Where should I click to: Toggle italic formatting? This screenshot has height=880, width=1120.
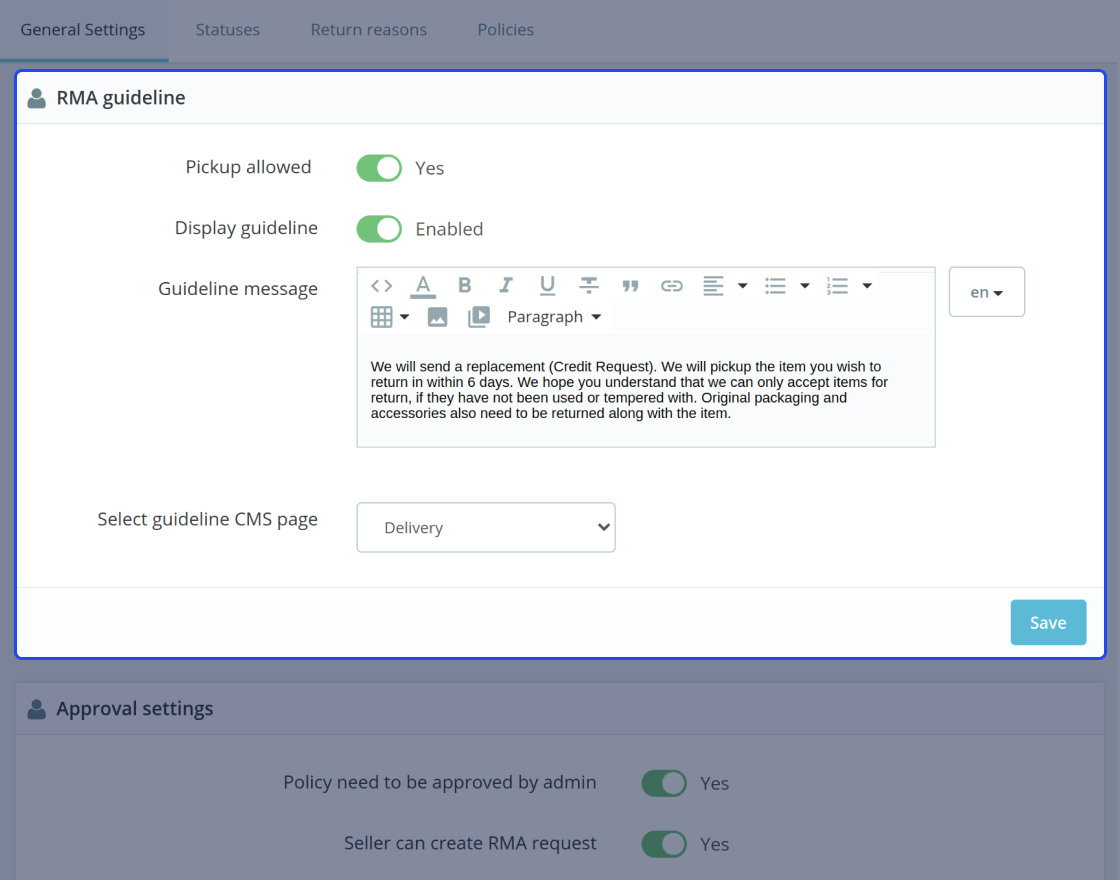pyautogui.click(x=506, y=286)
